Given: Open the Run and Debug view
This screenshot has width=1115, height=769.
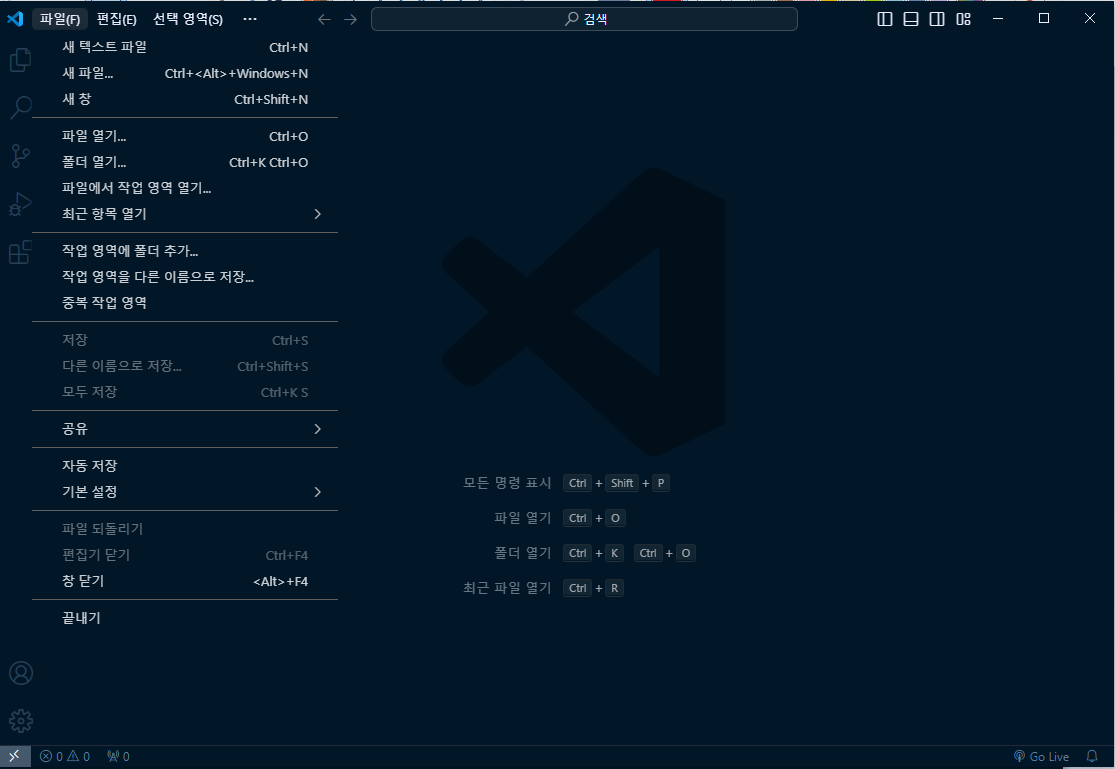Looking at the screenshot, I should pyautogui.click(x=21, y=204).
